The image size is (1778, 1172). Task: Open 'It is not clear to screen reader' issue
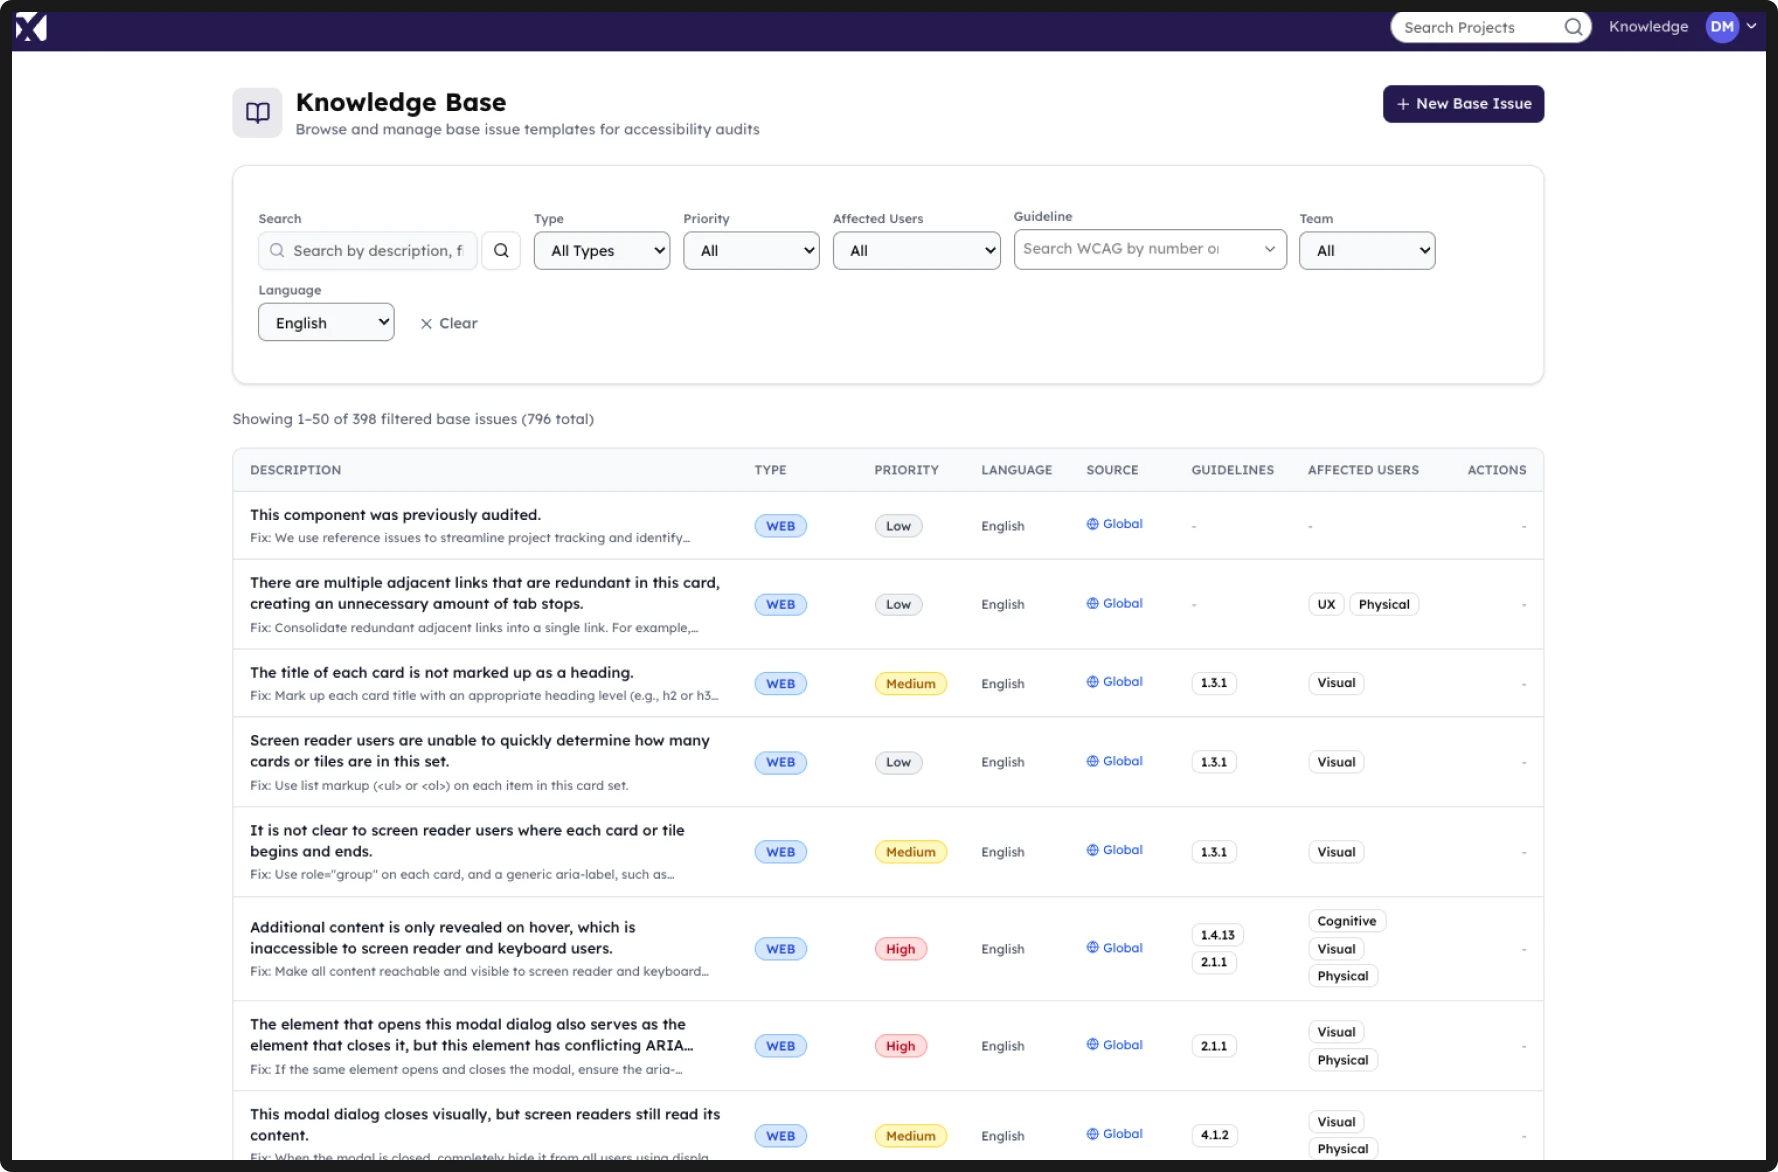tap(467, 841)
